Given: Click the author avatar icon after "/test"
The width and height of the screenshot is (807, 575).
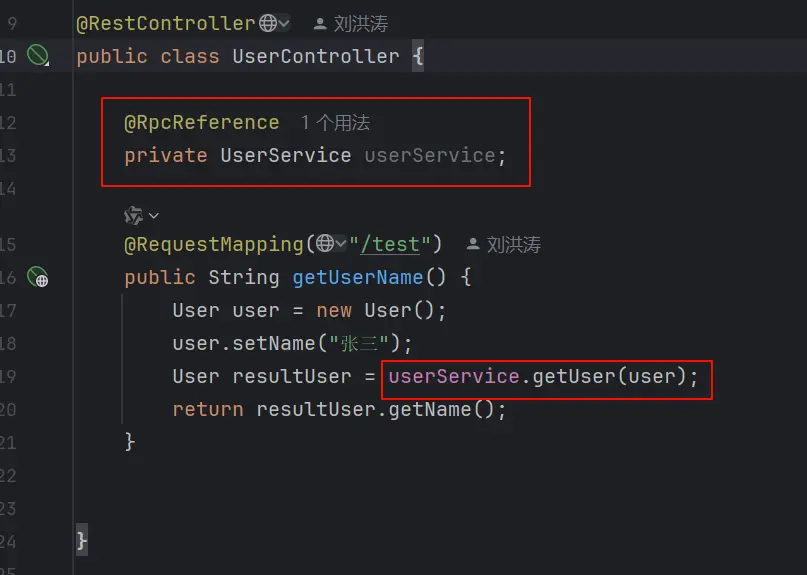Looking at the screenshot, I should pyautogui.click(x=472, y=244).
